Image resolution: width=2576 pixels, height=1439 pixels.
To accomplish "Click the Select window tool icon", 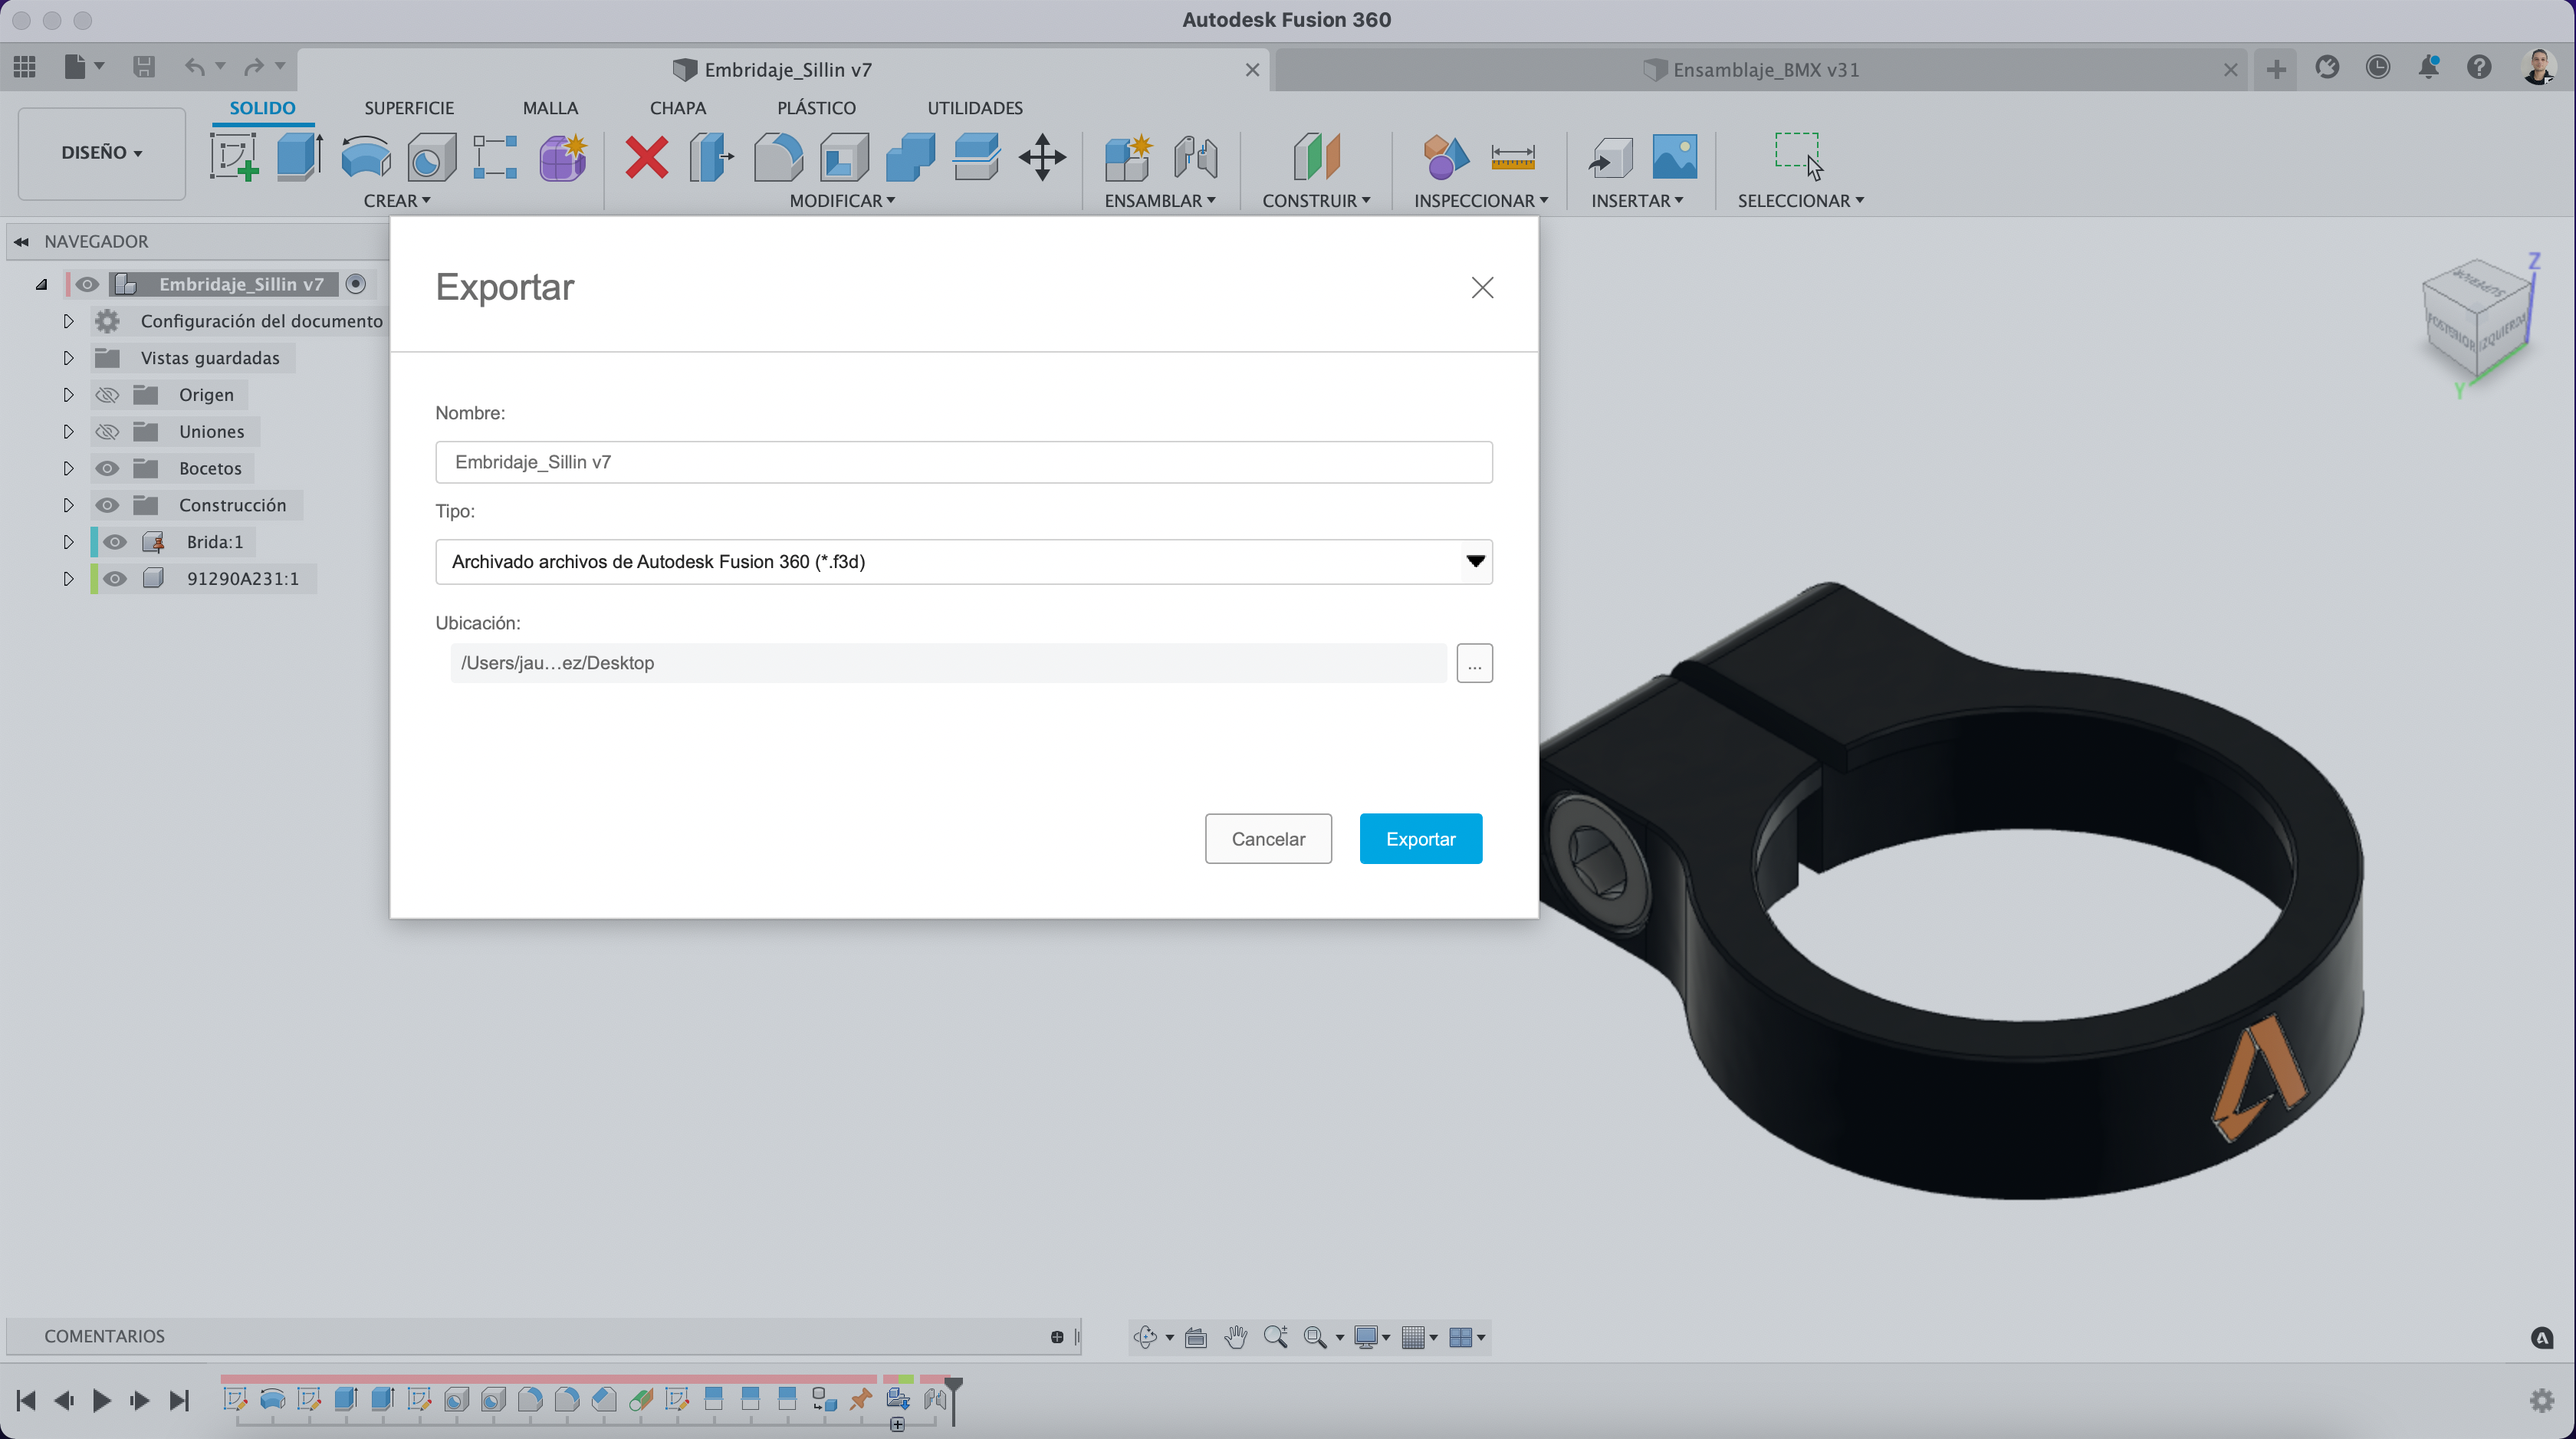I will pos(1799,156).
